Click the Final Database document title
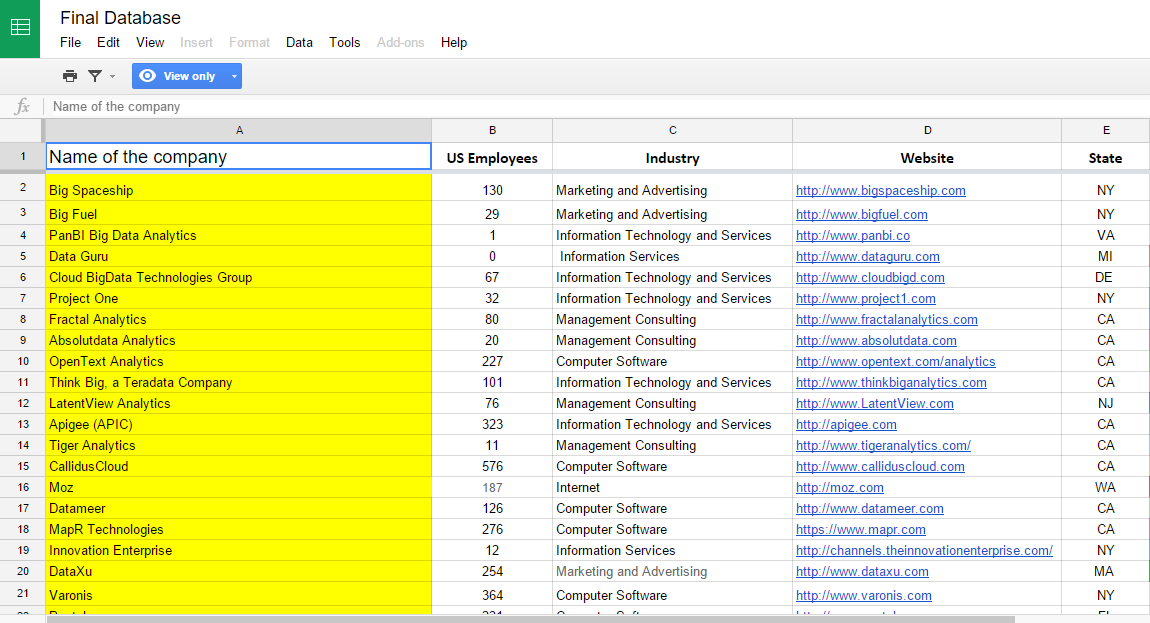This screenshot has width=1150, height=623. click(x=120, y=18)
